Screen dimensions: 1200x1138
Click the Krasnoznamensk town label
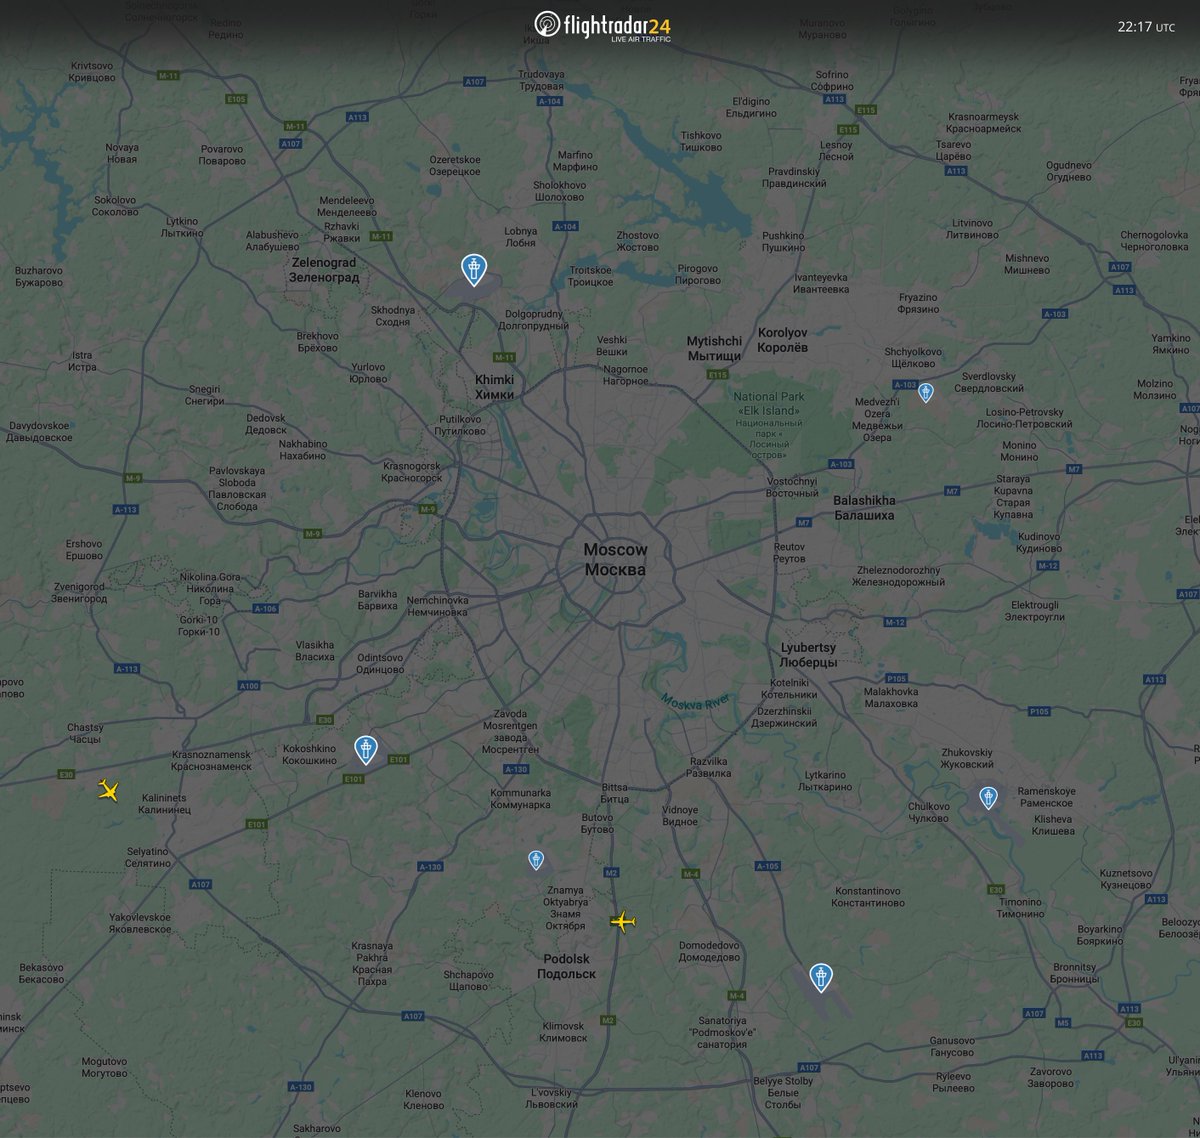tap(212, 760)
